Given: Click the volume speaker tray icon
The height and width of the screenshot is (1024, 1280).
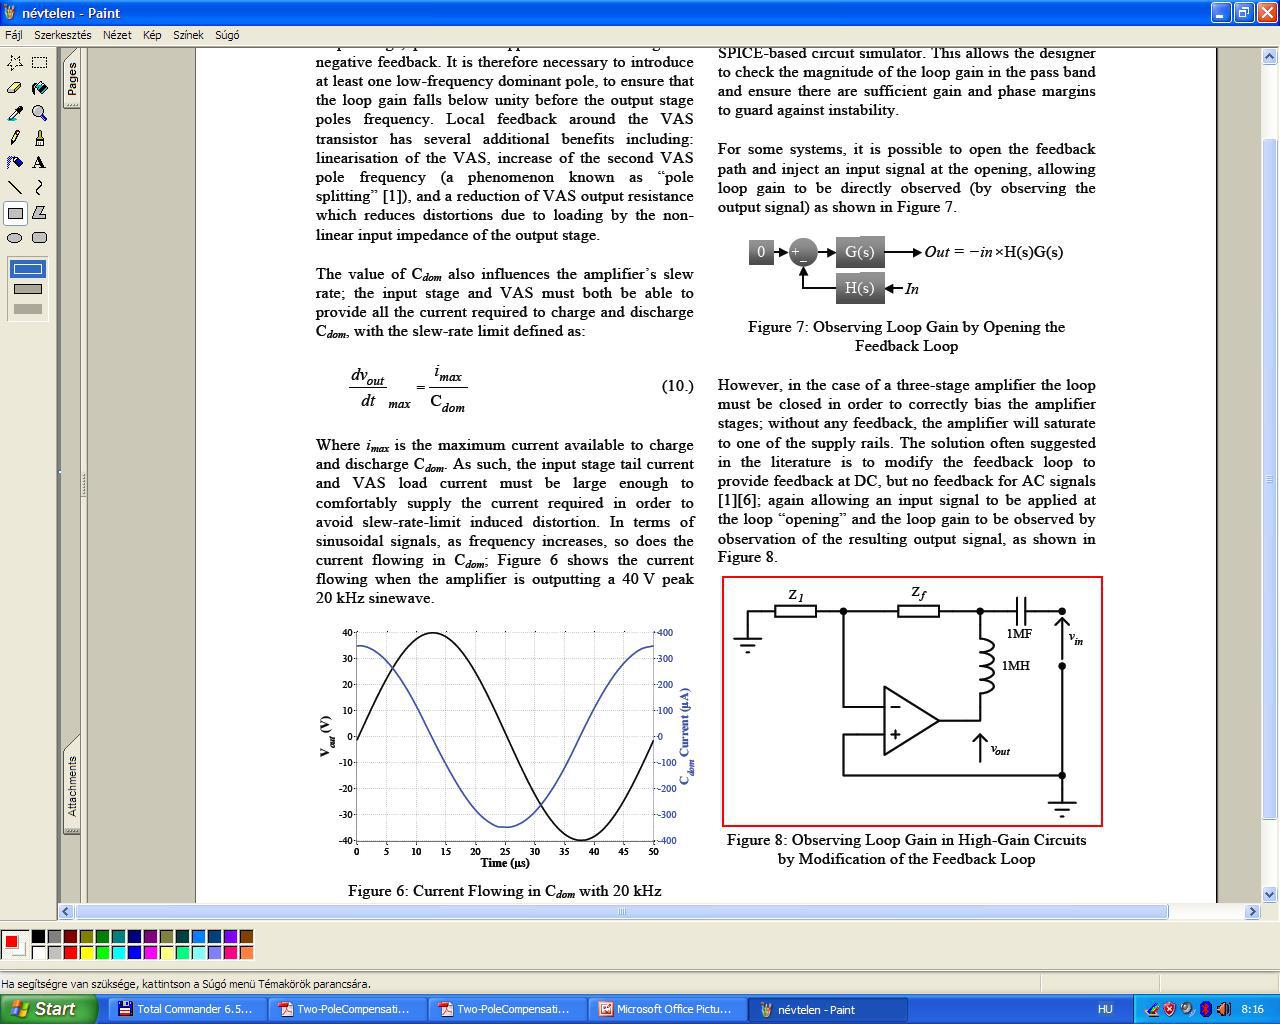Looking at the screenshot, I should click(x=1223, y=1009).
